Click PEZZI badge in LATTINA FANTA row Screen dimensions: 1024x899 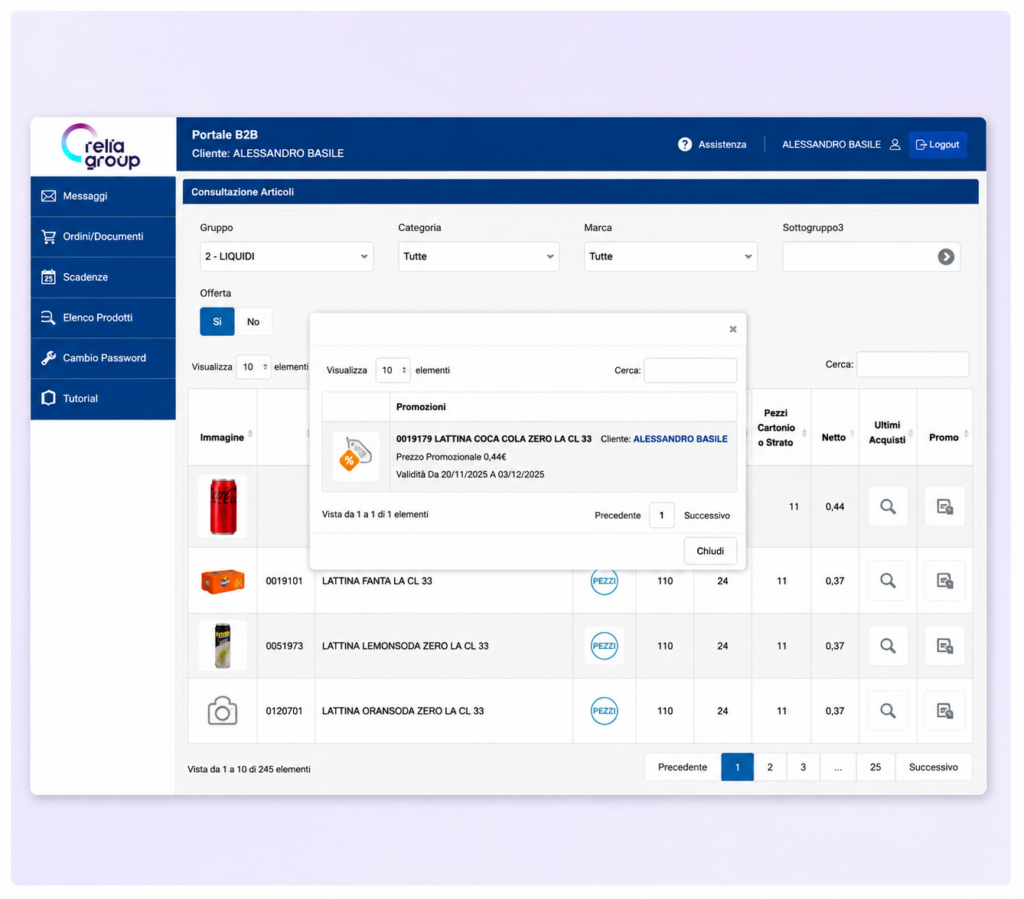point(604,581)
